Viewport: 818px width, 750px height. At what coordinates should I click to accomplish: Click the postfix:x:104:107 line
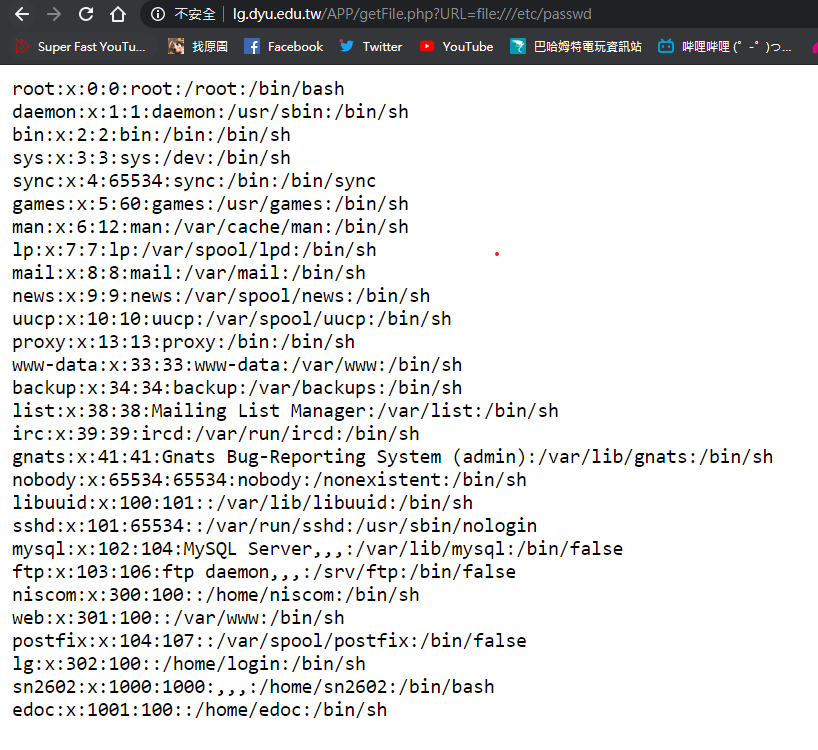[x=269, y=641]
